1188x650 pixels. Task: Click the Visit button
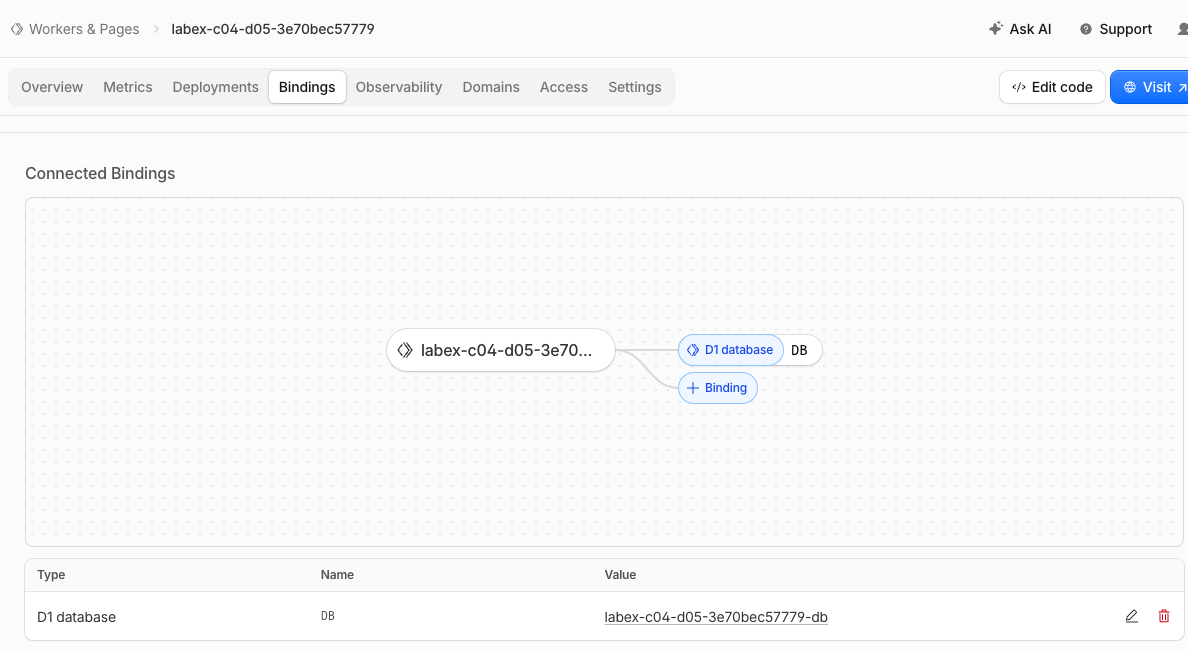click(x=1149, y=87)
